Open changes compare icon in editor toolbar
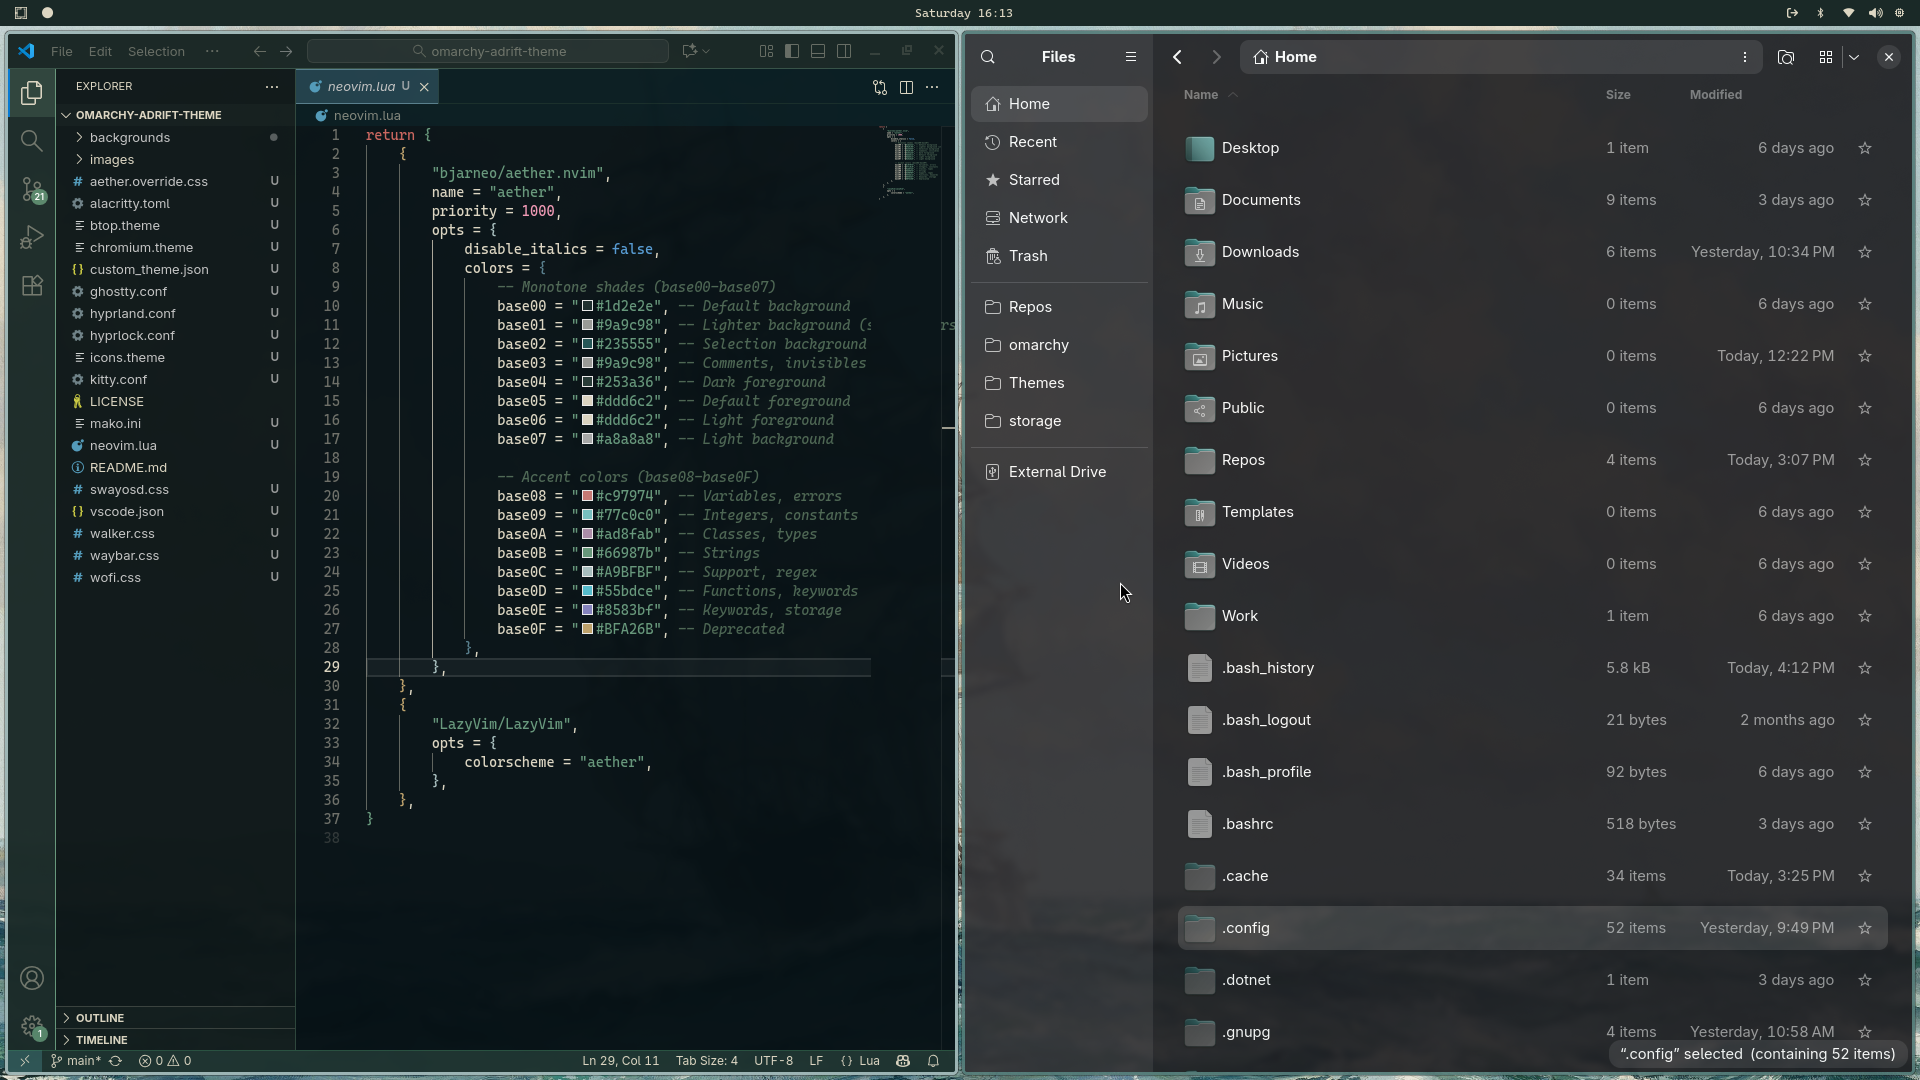The image size is (1920, 1080). (880, 87)
